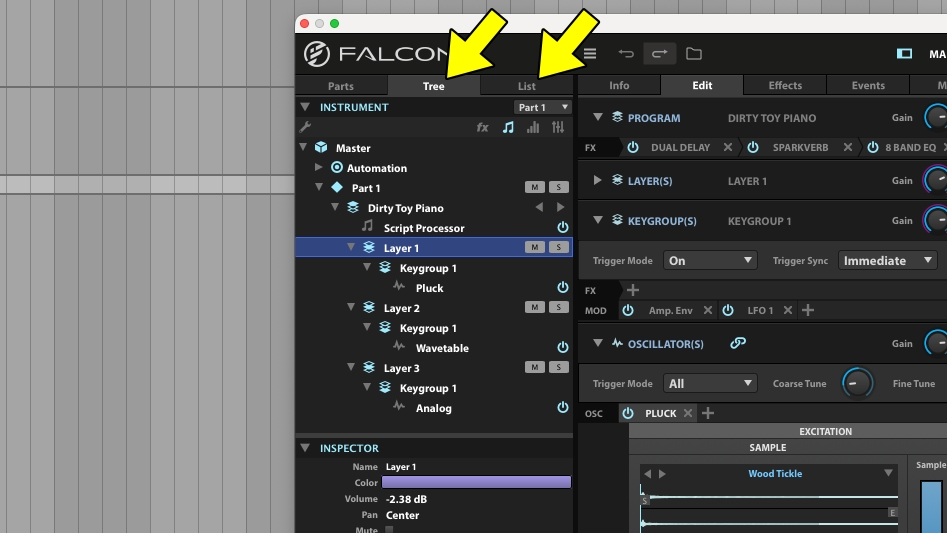Switch to the Tree tab
947x533 pixels.
pos(434,86)
